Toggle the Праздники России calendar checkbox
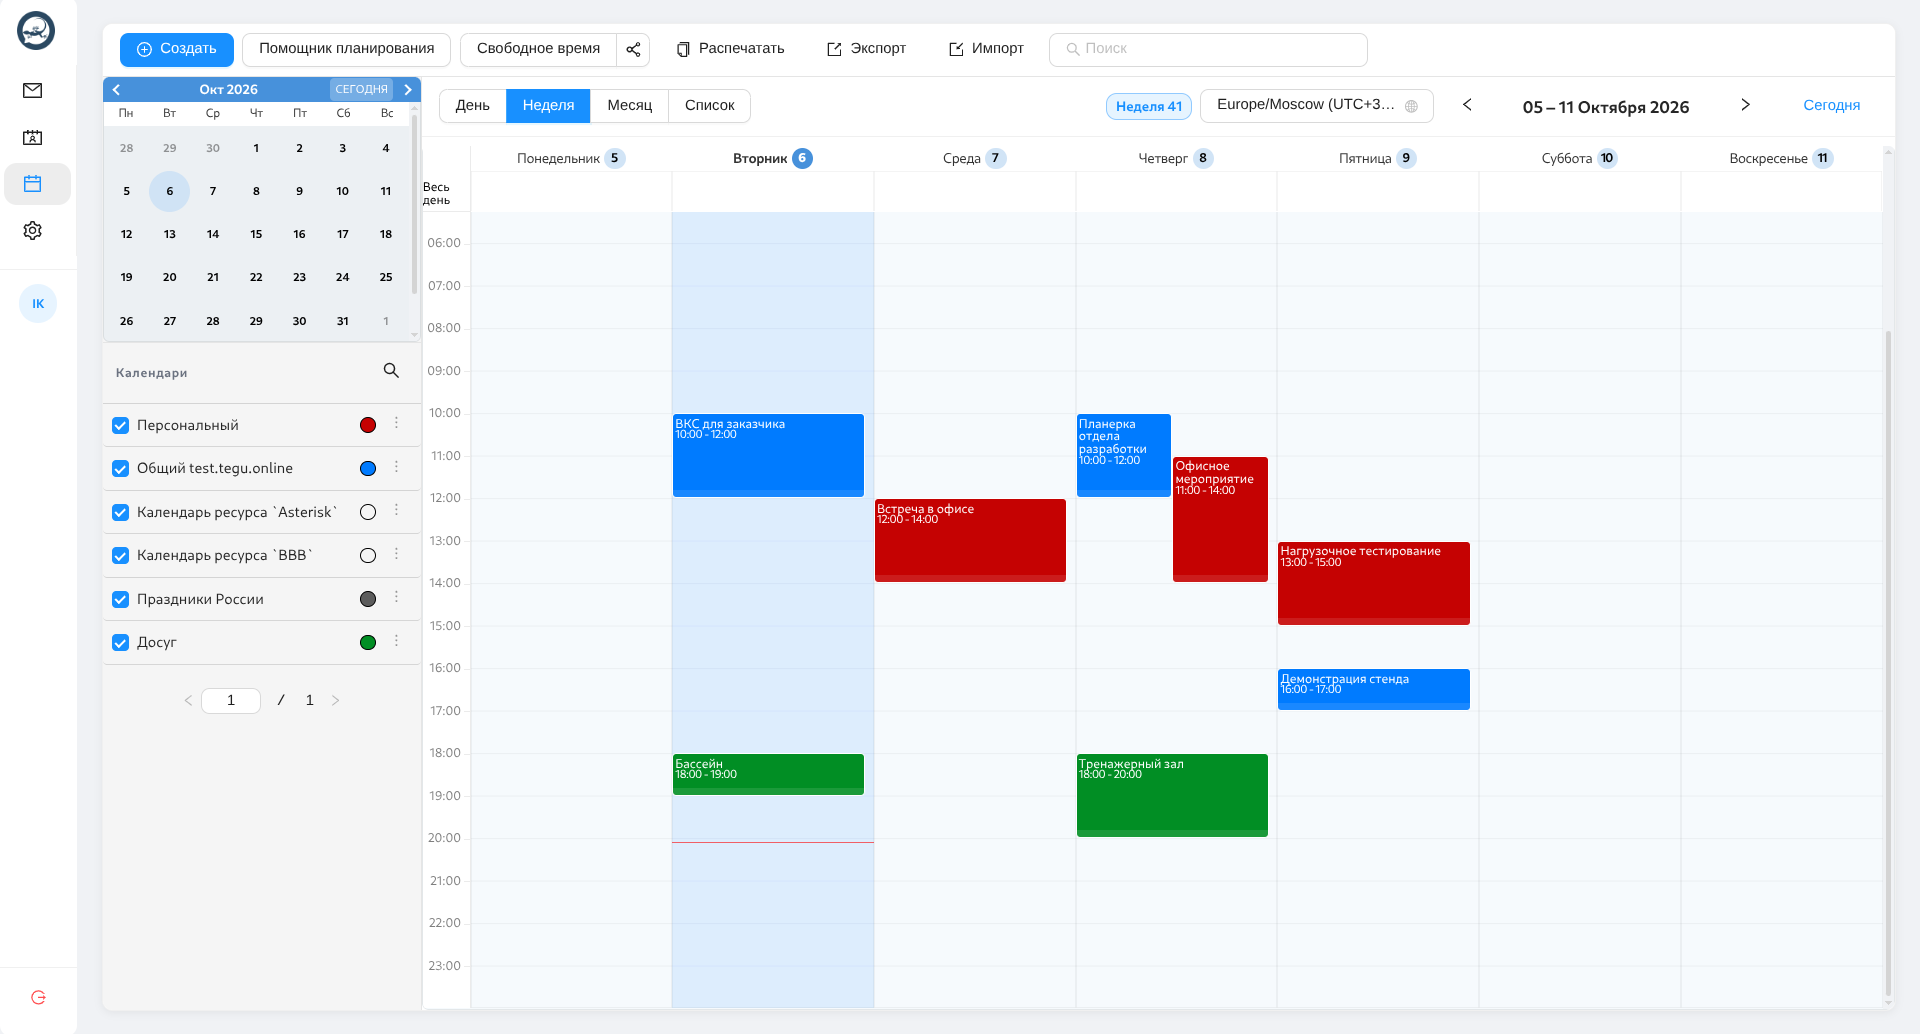Viewport: 1920px width, 1034px height. click(x=121, y=600)
